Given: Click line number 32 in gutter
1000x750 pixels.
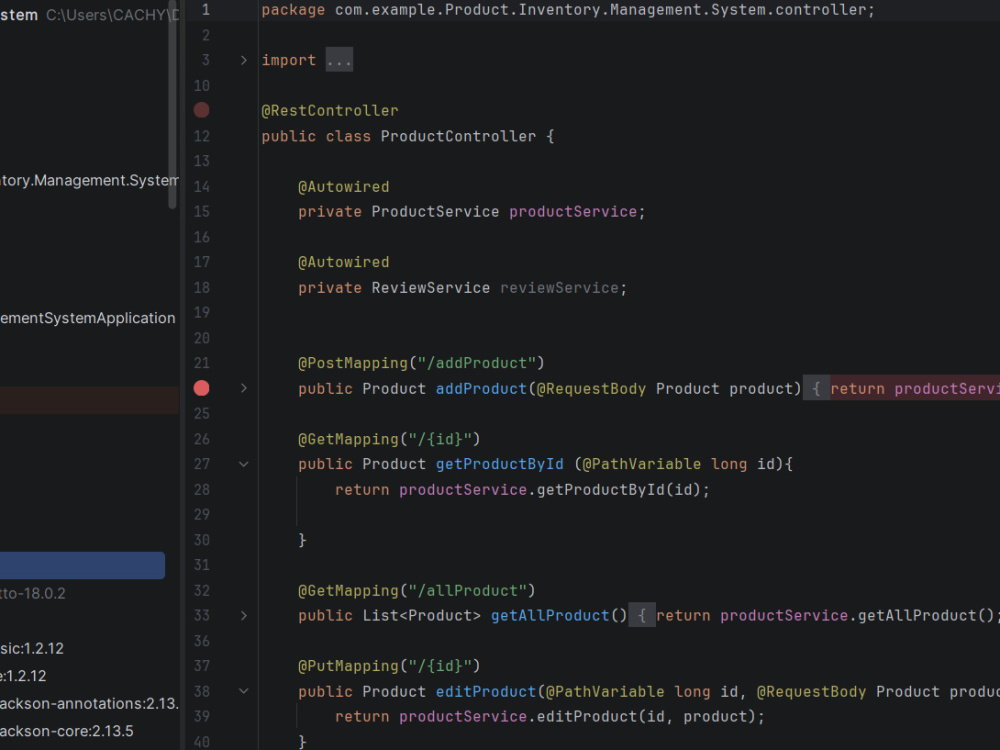Looking at the screenshot, I should click(x=202, y=591).
